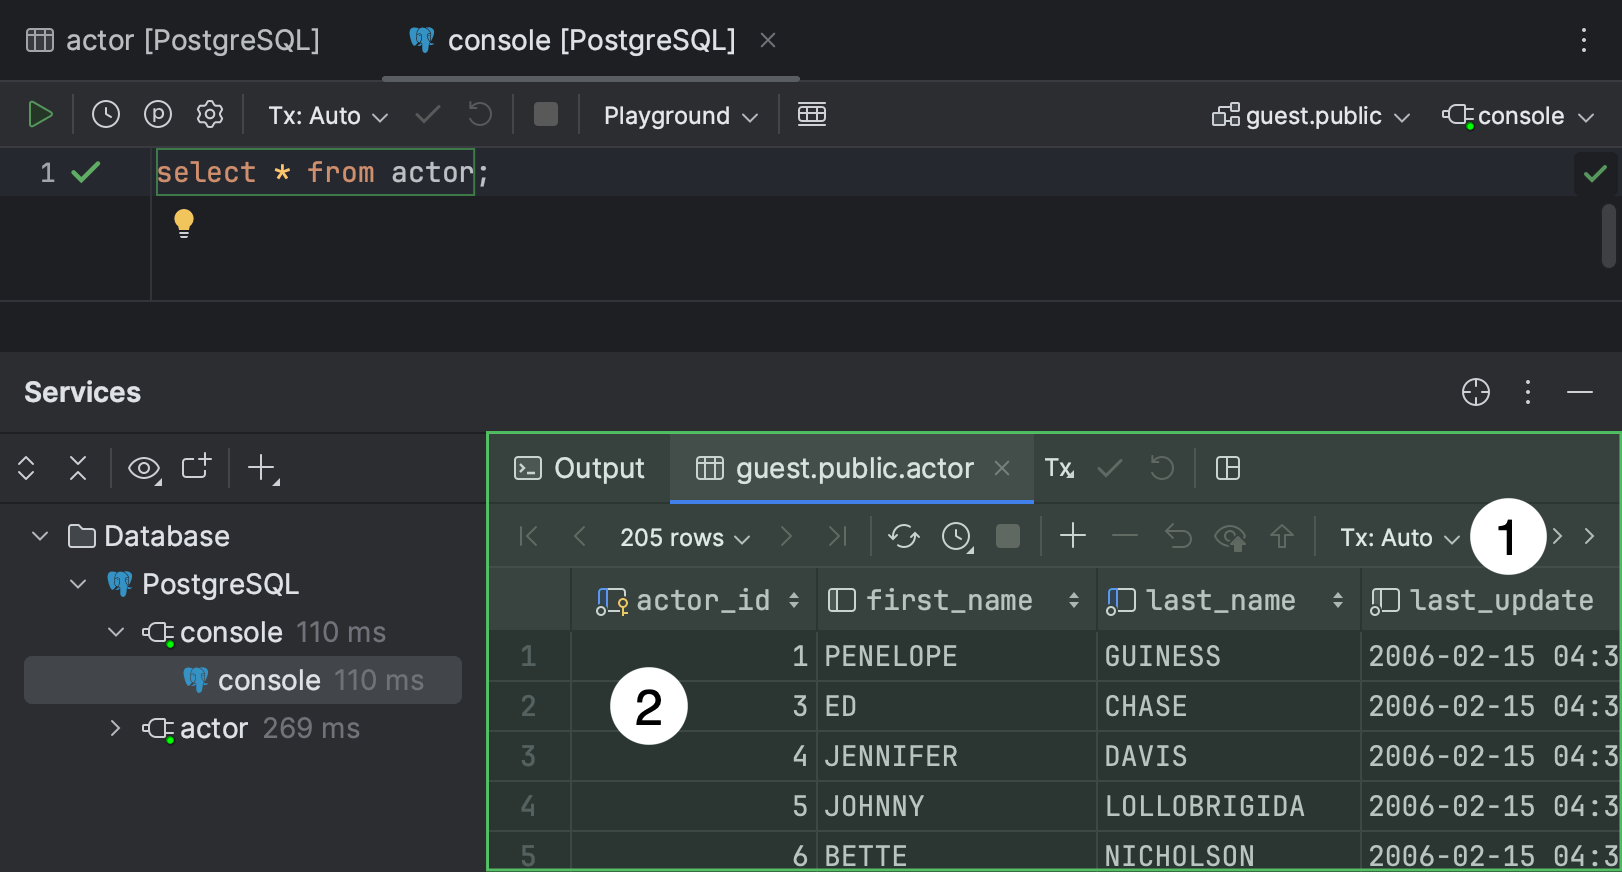Open the query history clock icon

click(106, 115)
